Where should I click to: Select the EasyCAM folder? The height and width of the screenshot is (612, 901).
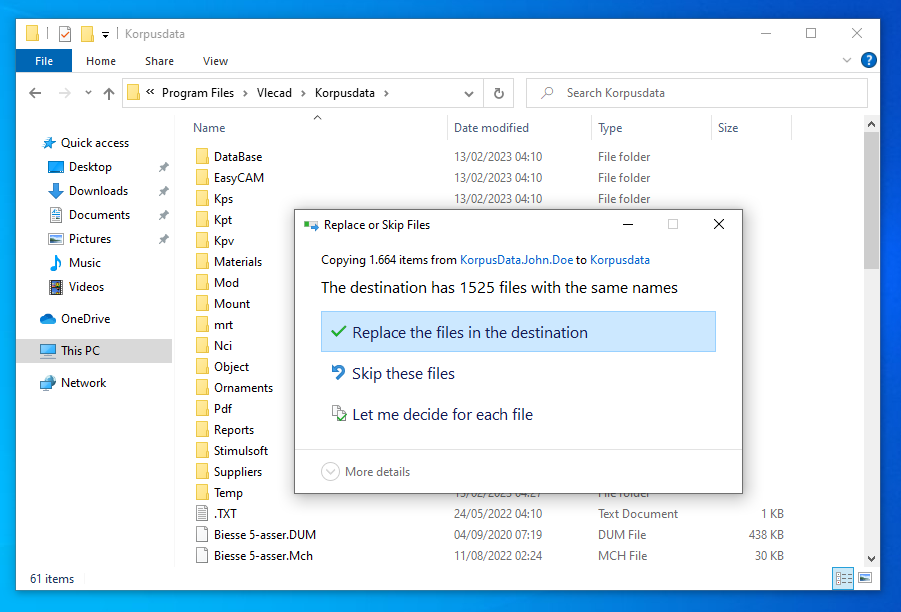point(238,178)
